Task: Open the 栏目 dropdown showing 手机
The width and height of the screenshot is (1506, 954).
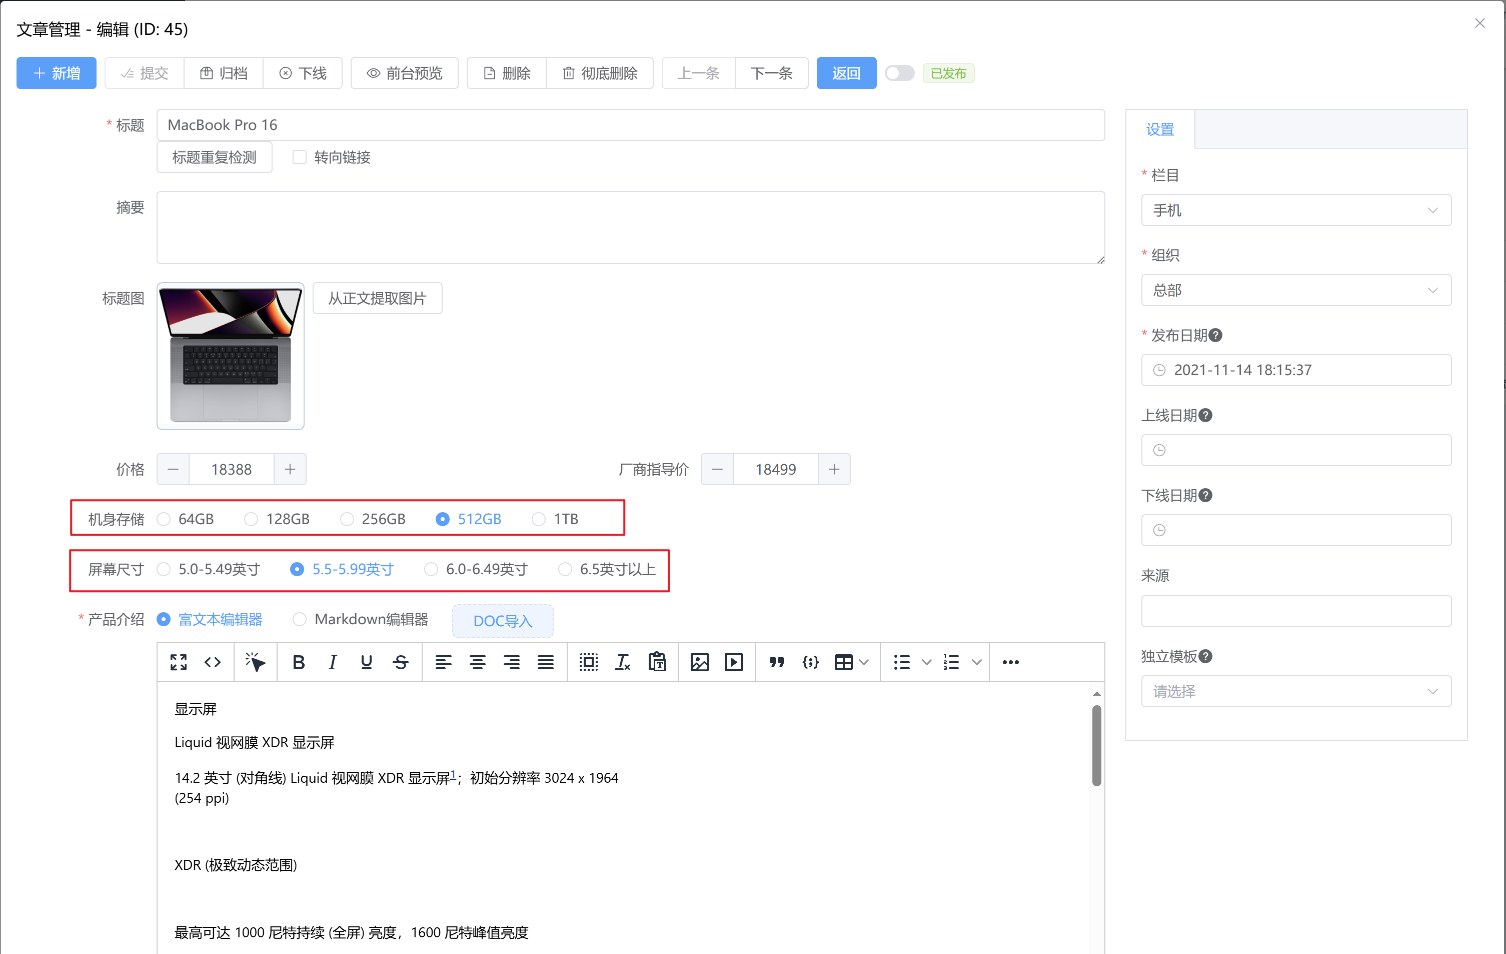Action: 1296,210
